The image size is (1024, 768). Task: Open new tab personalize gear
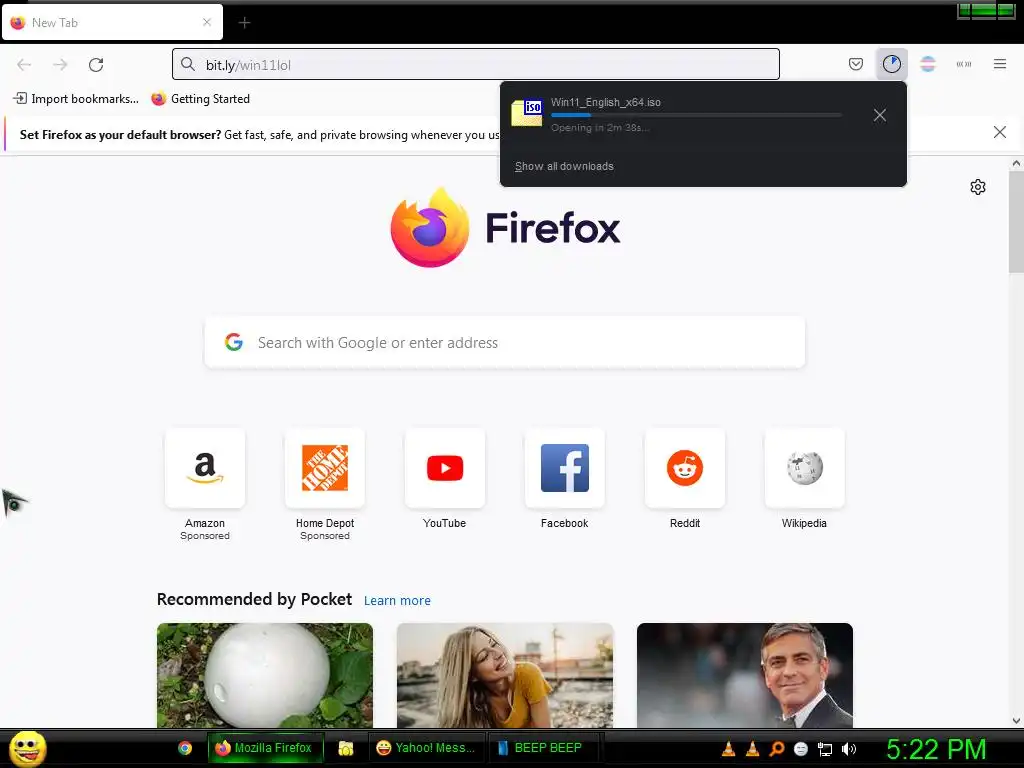click(x=978, y=187)
